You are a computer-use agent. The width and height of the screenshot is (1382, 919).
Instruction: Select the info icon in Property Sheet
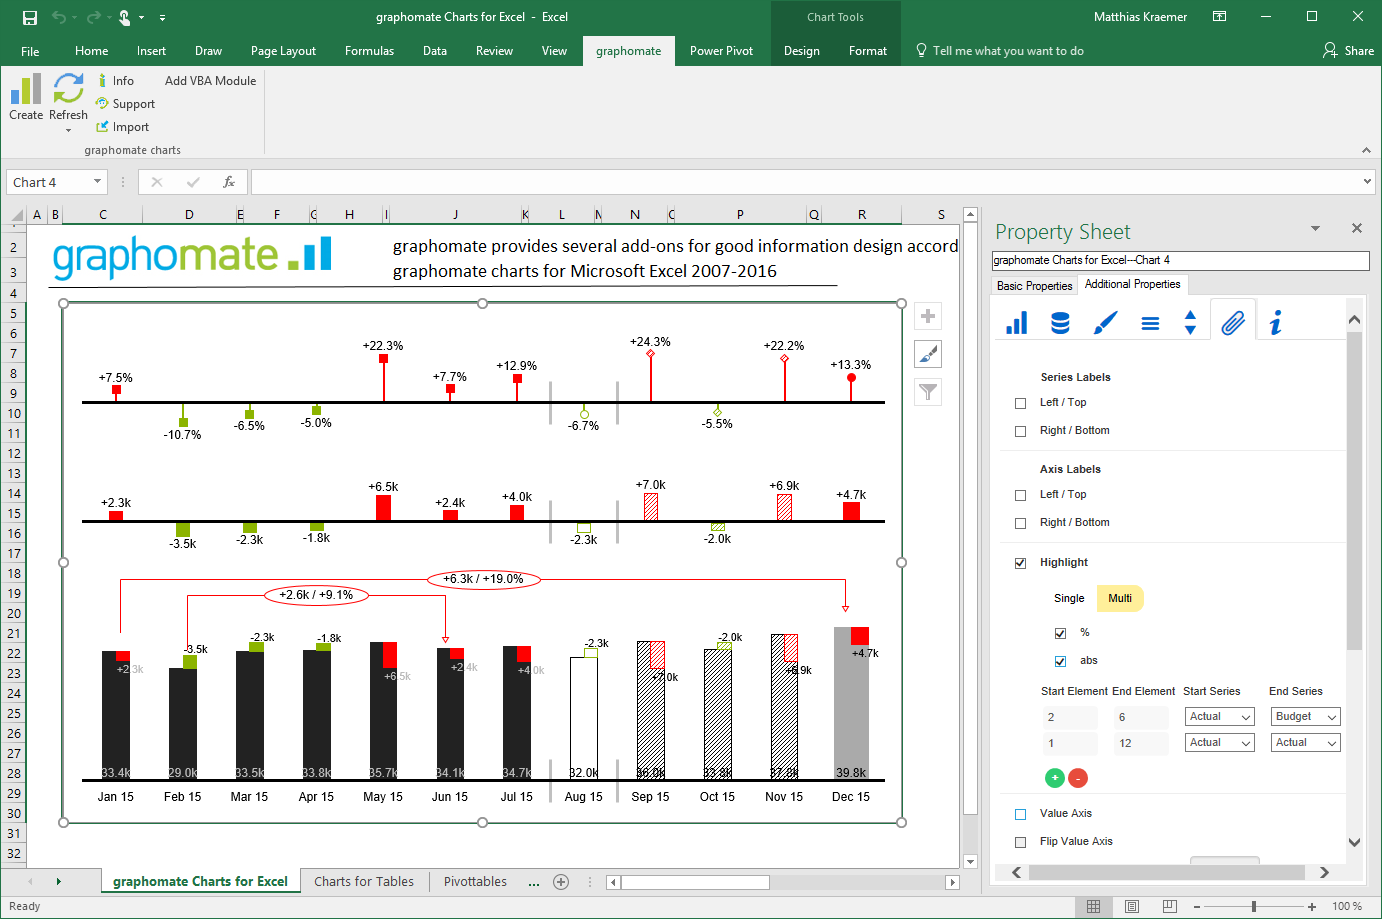(x=1275, y=323)
